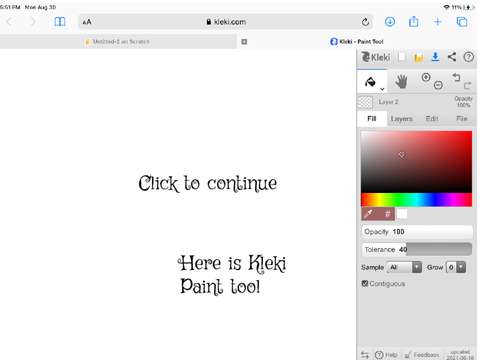Zoom out with the minus magnifier
Screen dimensions: 480x360
click(x=438, y=86)
